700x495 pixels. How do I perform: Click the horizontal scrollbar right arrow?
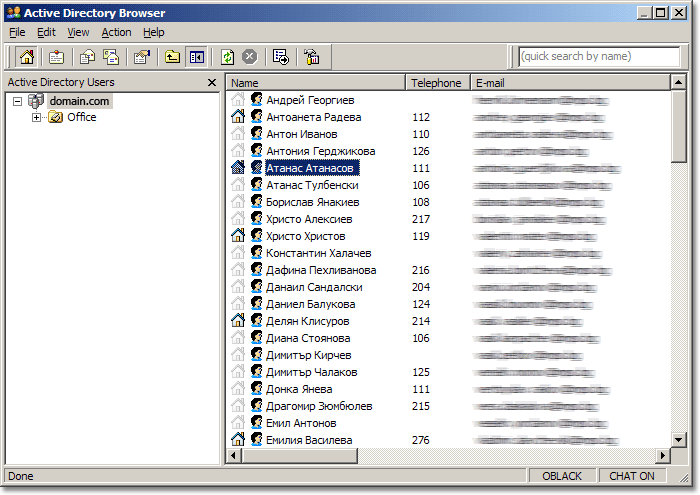point(663,455)
